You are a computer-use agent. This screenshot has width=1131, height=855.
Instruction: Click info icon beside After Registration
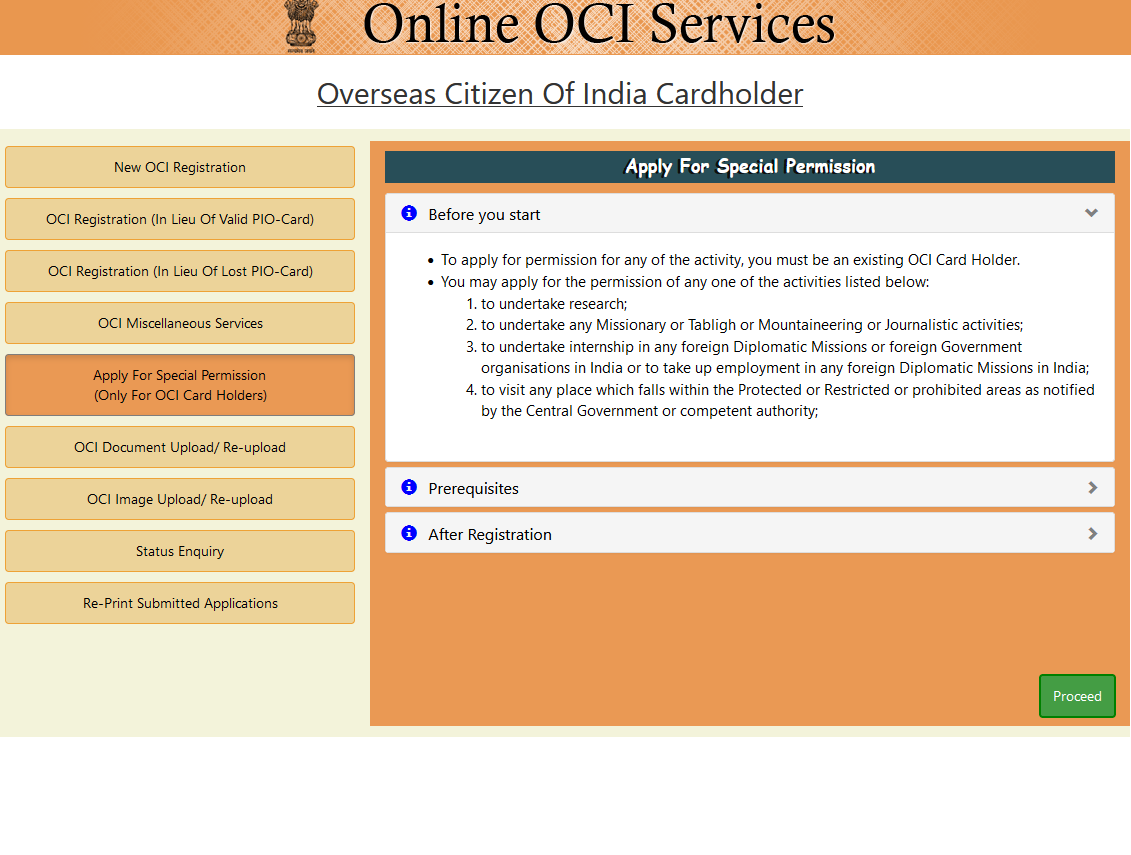[x=409, y=534]
